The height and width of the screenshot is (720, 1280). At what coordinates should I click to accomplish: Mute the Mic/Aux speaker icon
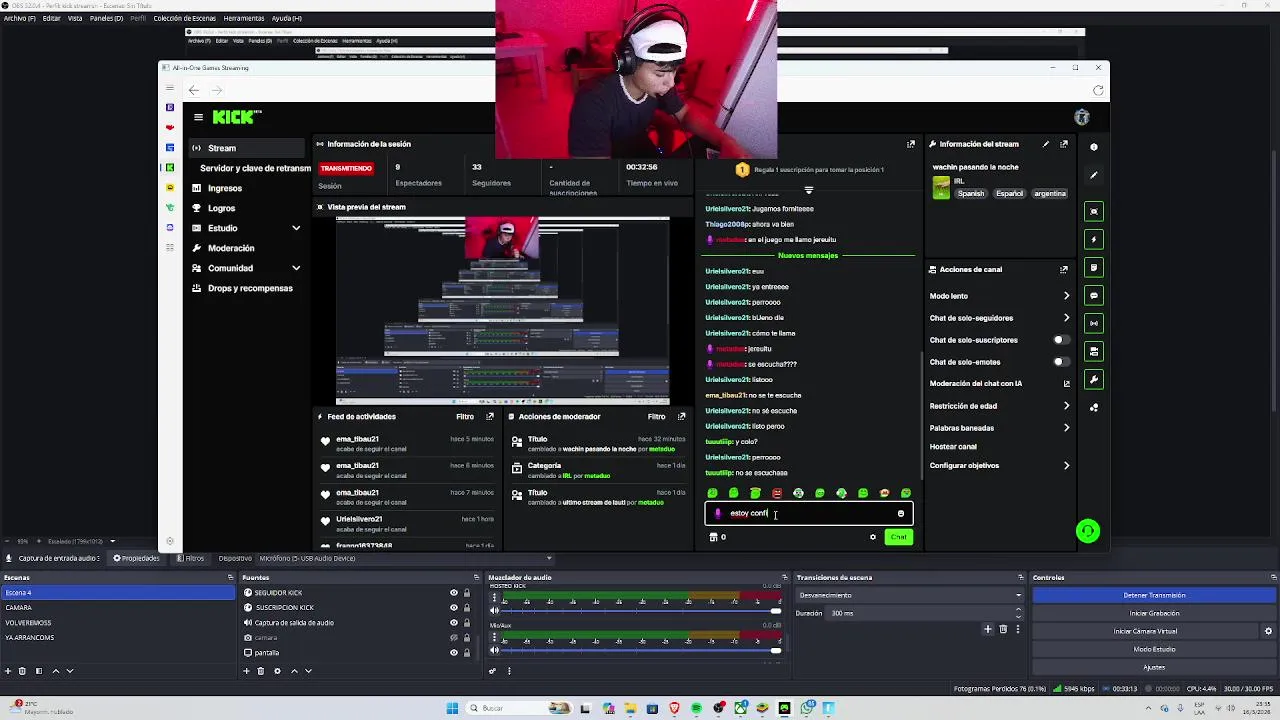494,651
